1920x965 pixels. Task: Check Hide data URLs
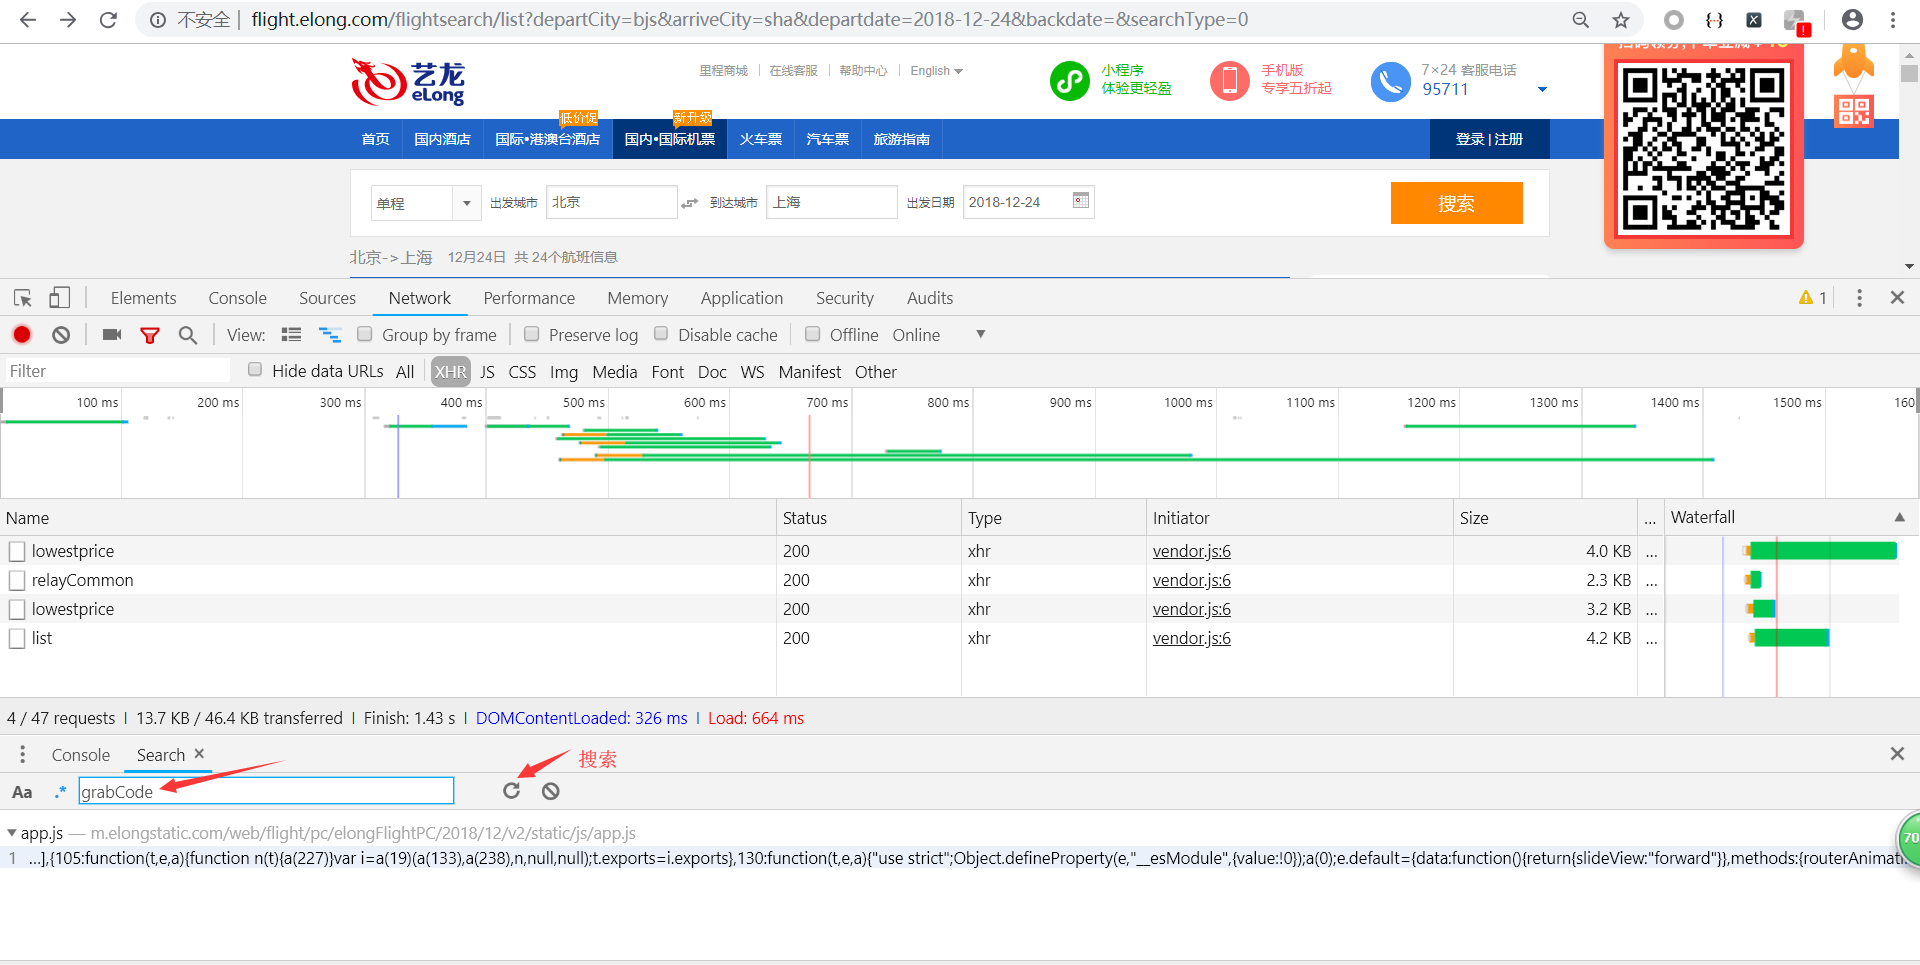click(255, 370)
